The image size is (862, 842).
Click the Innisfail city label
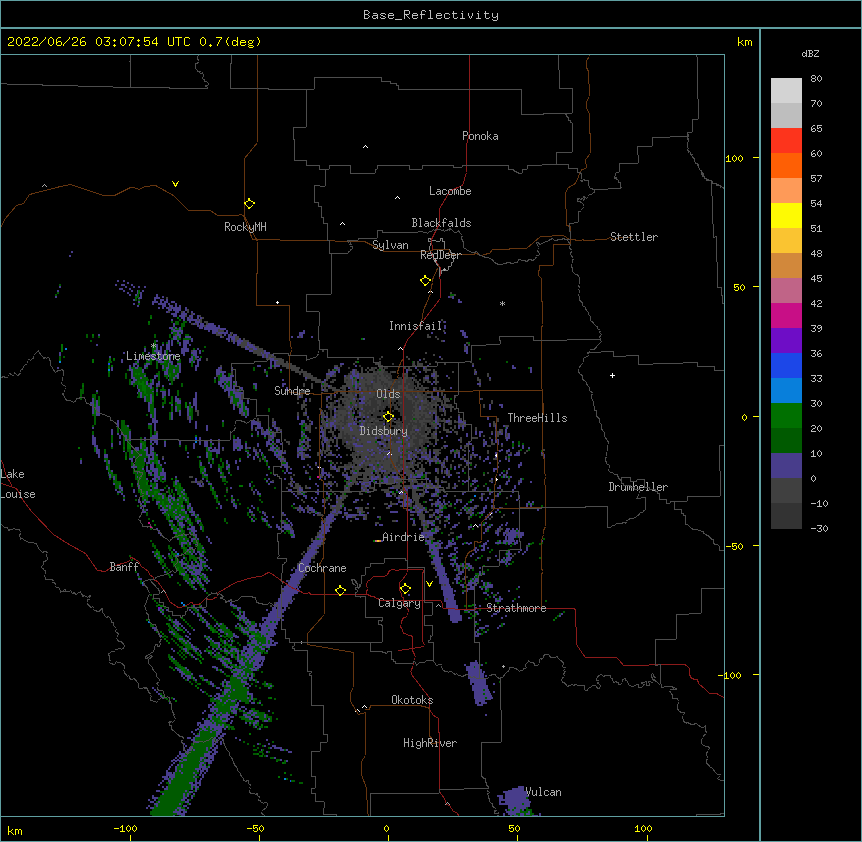point(416,326)
